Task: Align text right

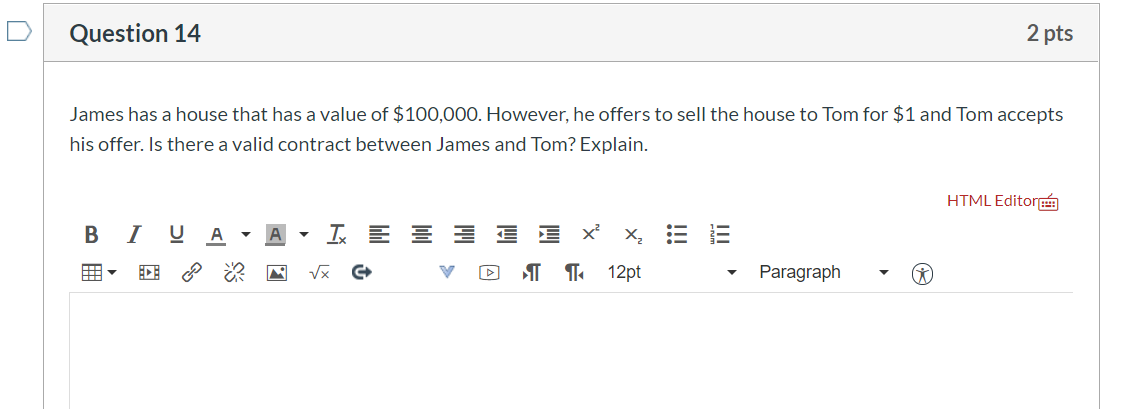Action: (463, 235)
